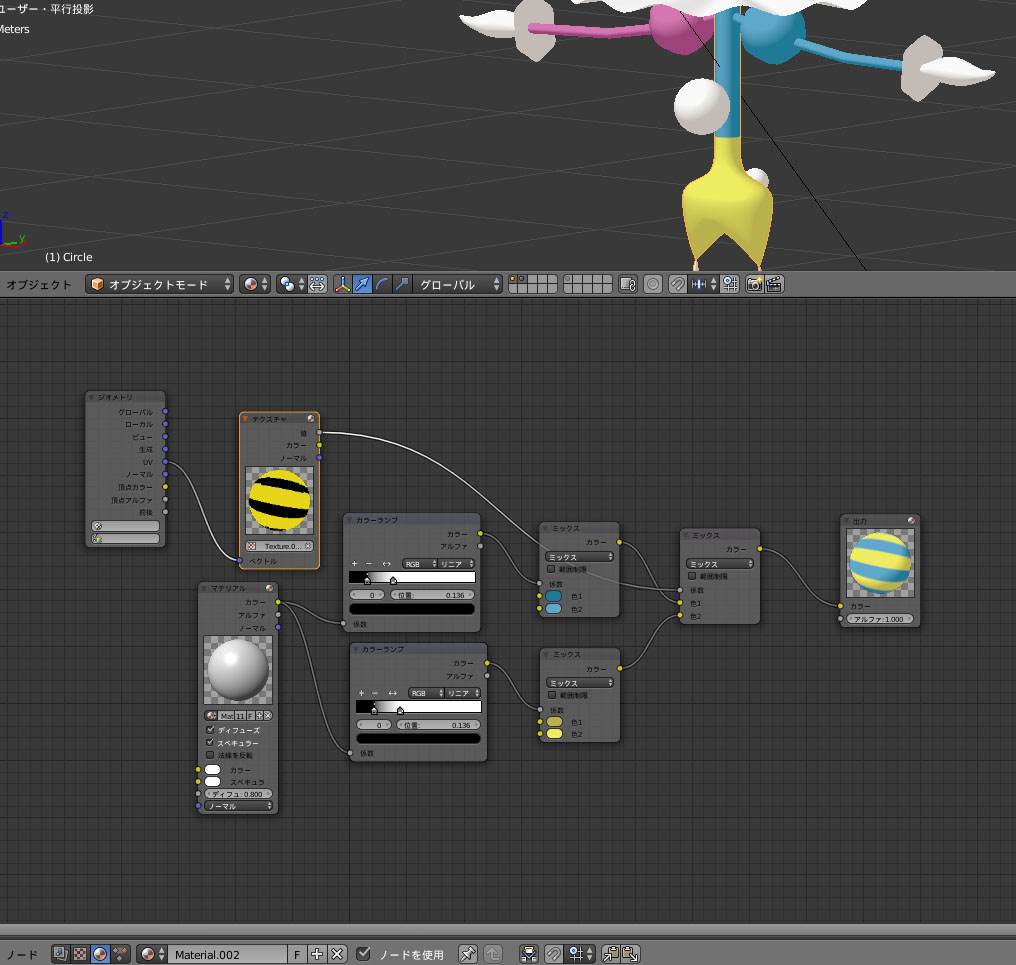The image size is (1016, 965).
Task: Click the X unlink material button
Action: (337, 954)
